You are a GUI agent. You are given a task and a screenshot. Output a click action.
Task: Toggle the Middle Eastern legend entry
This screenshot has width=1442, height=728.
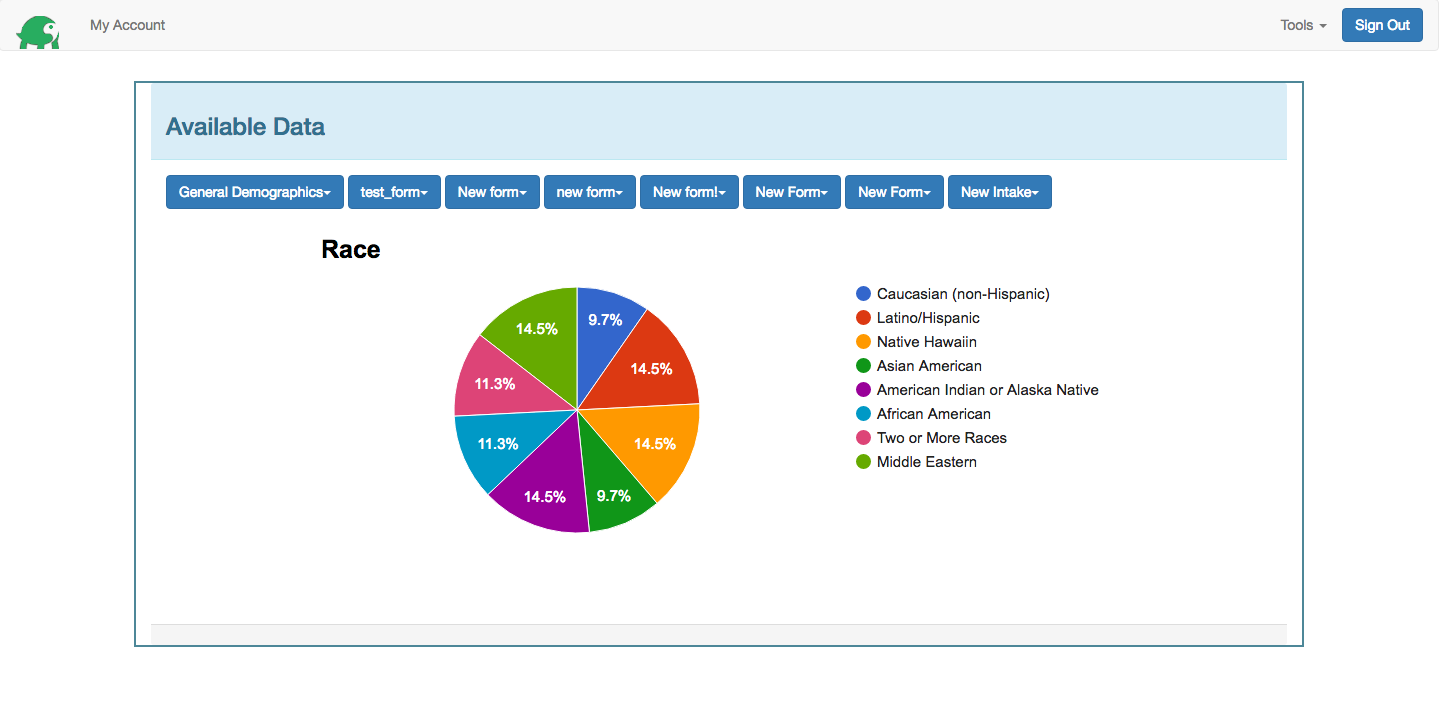(925, 461)
